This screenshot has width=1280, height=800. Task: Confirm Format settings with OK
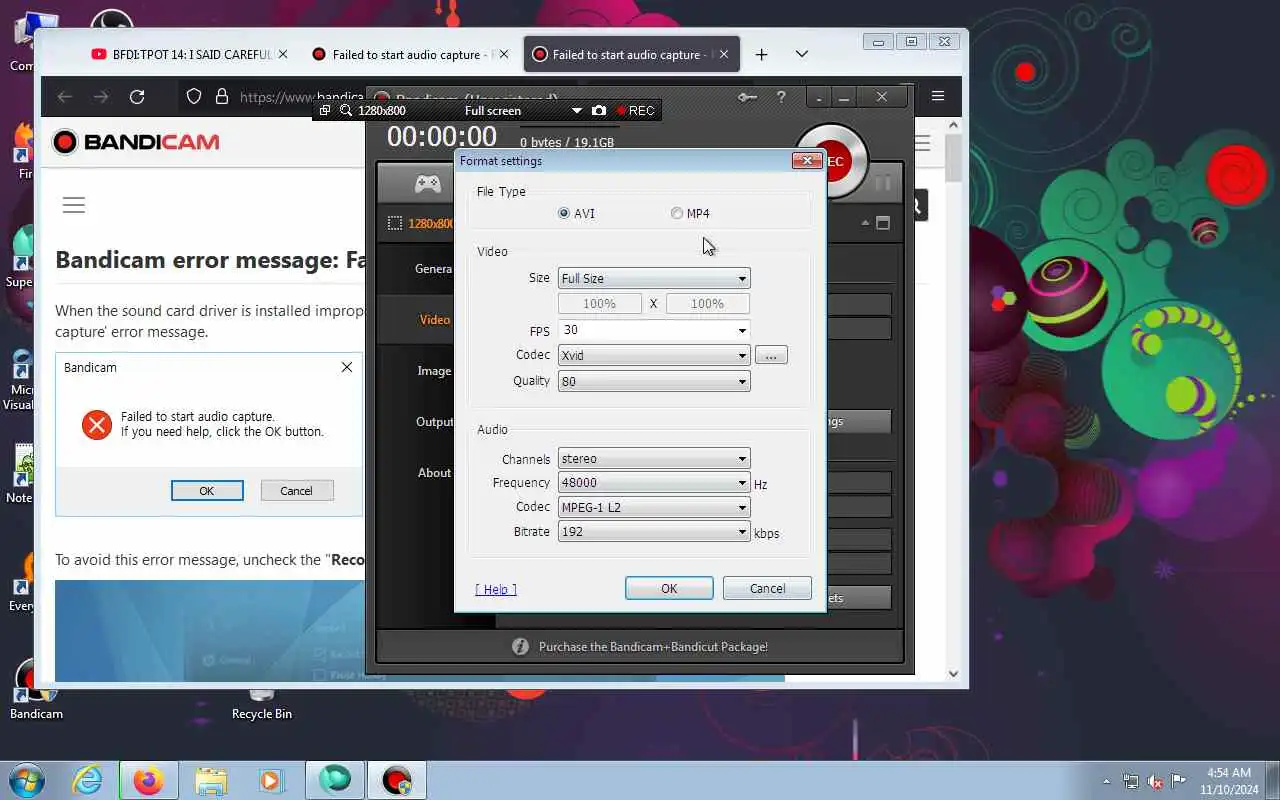[669, 588]
